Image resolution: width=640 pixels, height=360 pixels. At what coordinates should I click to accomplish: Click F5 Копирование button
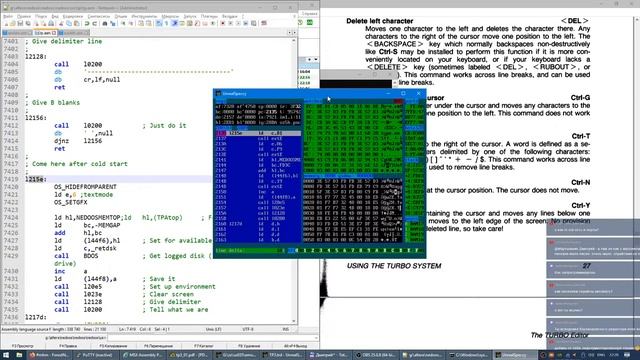113,346
